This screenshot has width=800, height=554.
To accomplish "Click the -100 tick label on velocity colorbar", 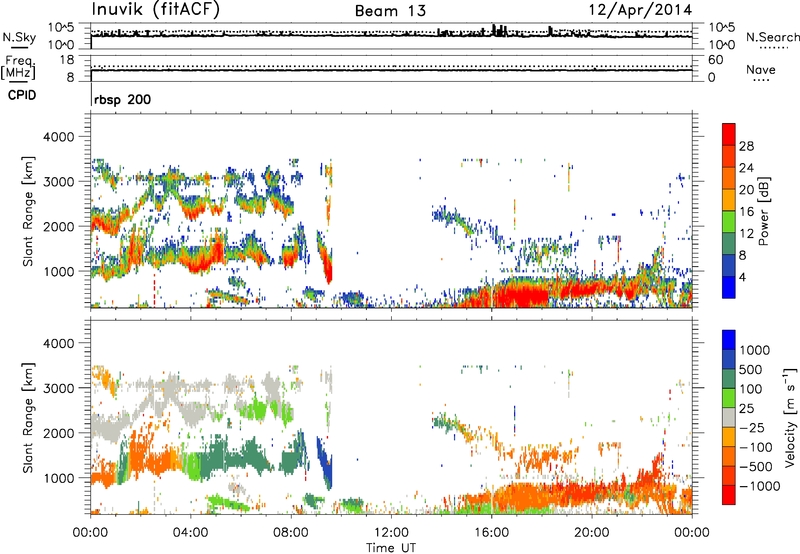I will click(x=754, y=447).
